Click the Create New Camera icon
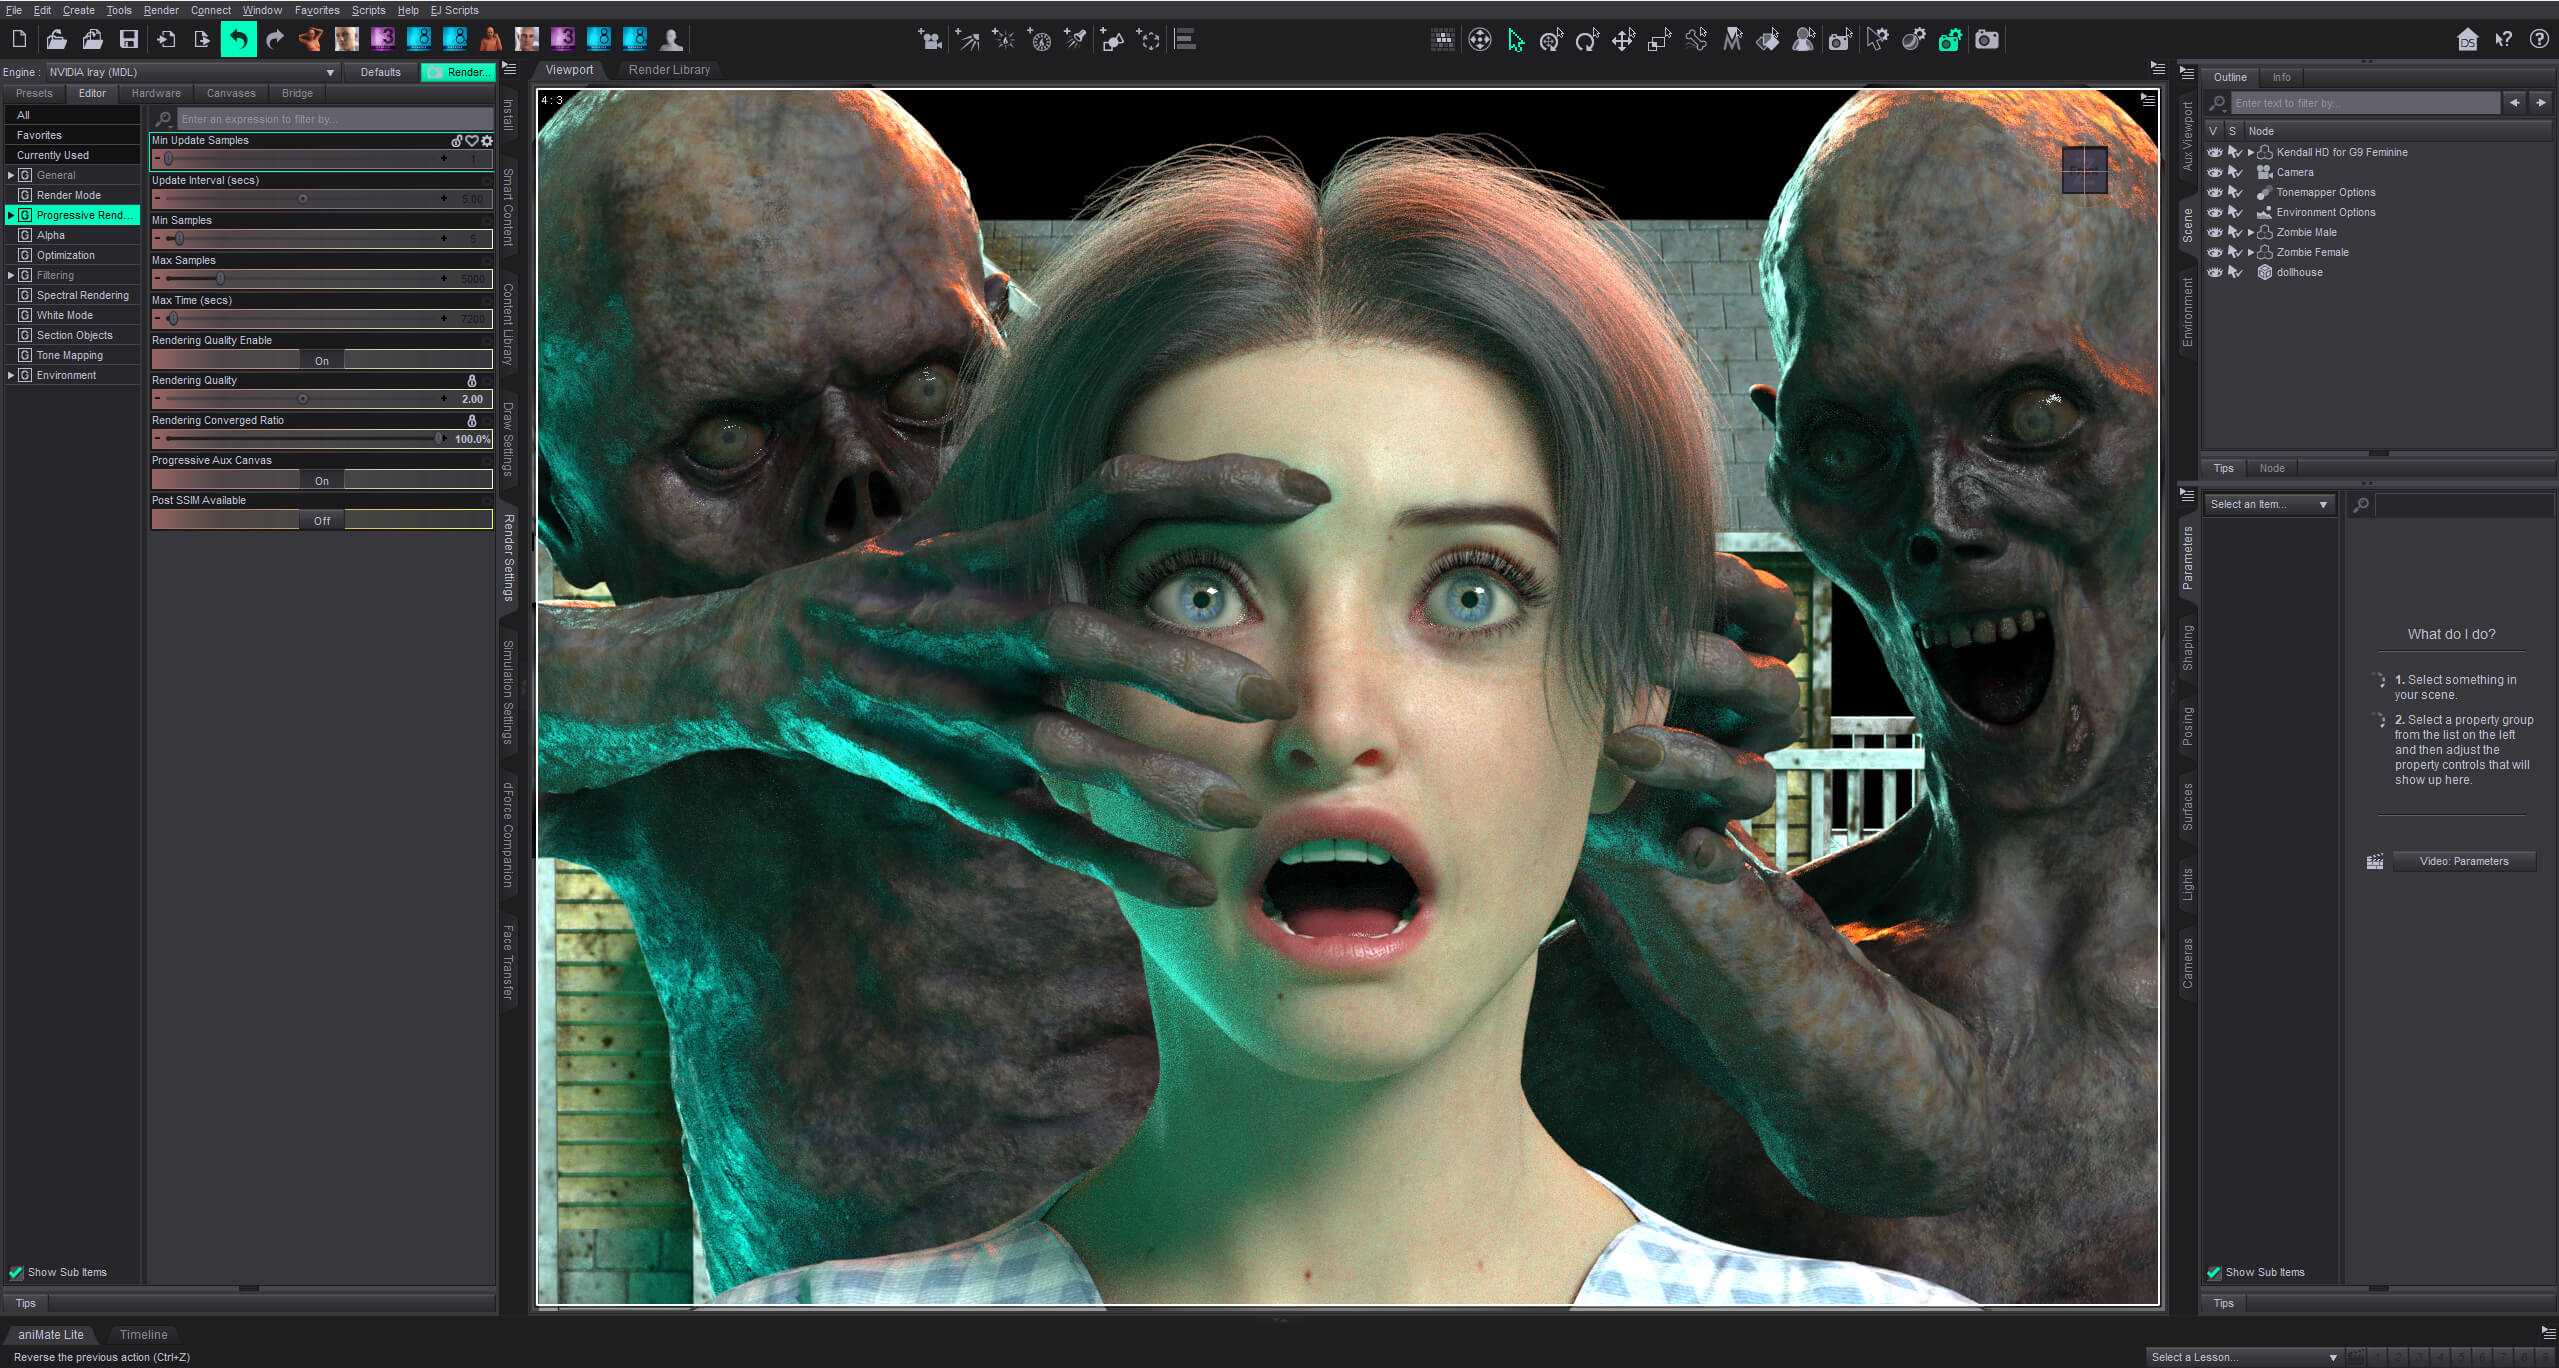Viewport: 2559px width, 1368px height. 931,40
